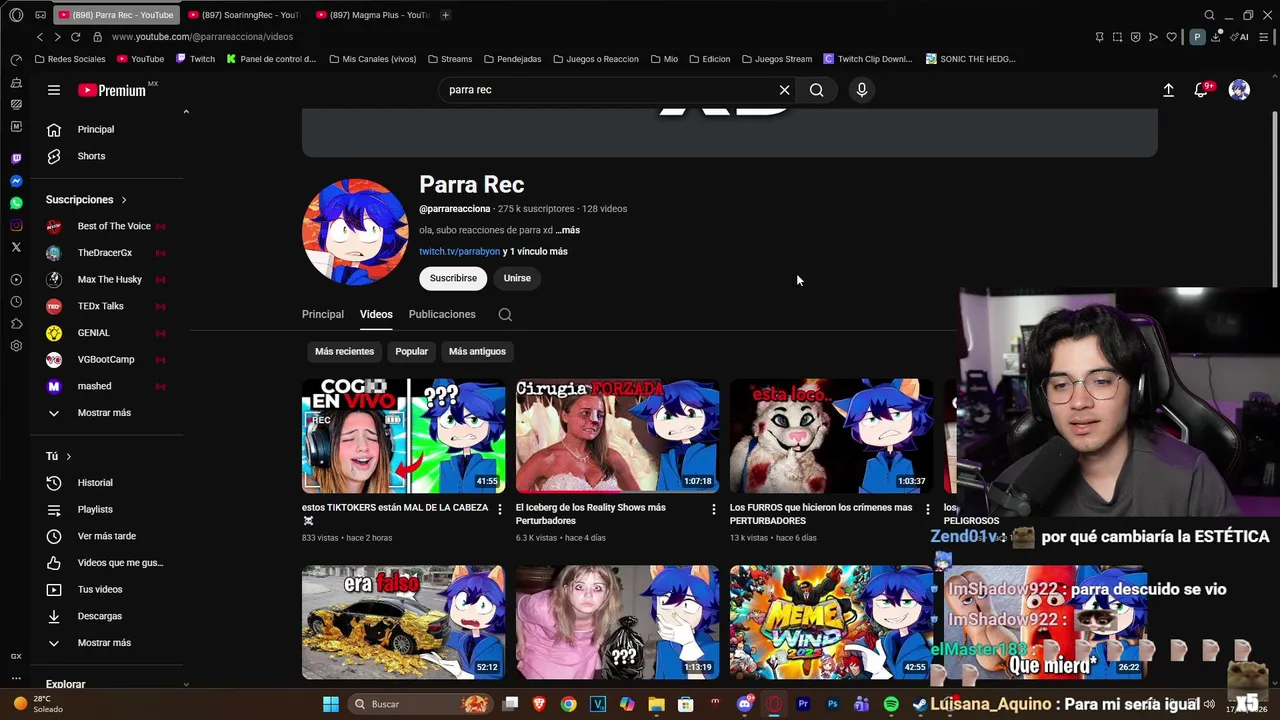The width and height of the screenshot is (1280, 720).
Task: Open twitch.tv/parrabyon link
Action: pyautogui.click(x=459, y=252)
